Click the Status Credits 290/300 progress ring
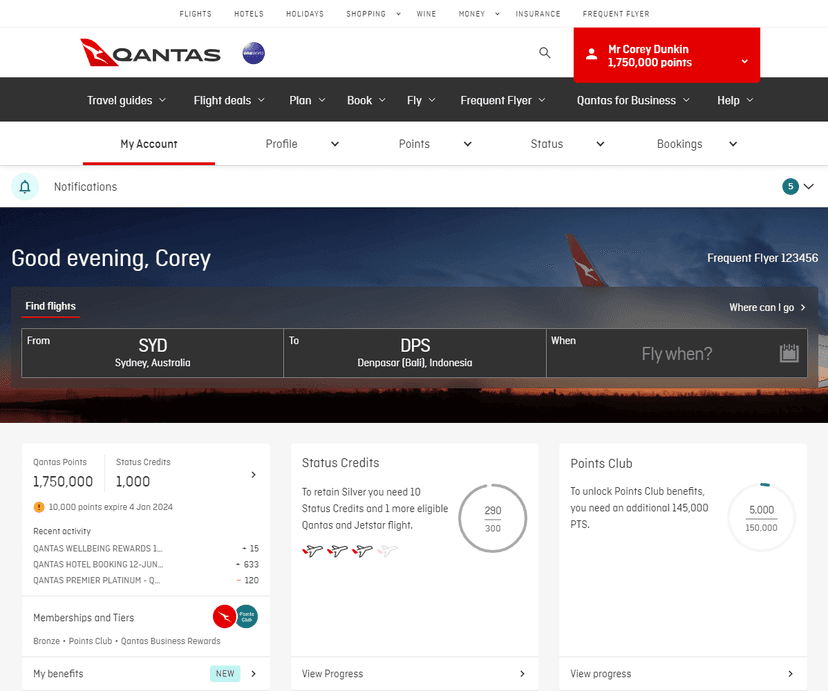 click(x=492, y=518)
